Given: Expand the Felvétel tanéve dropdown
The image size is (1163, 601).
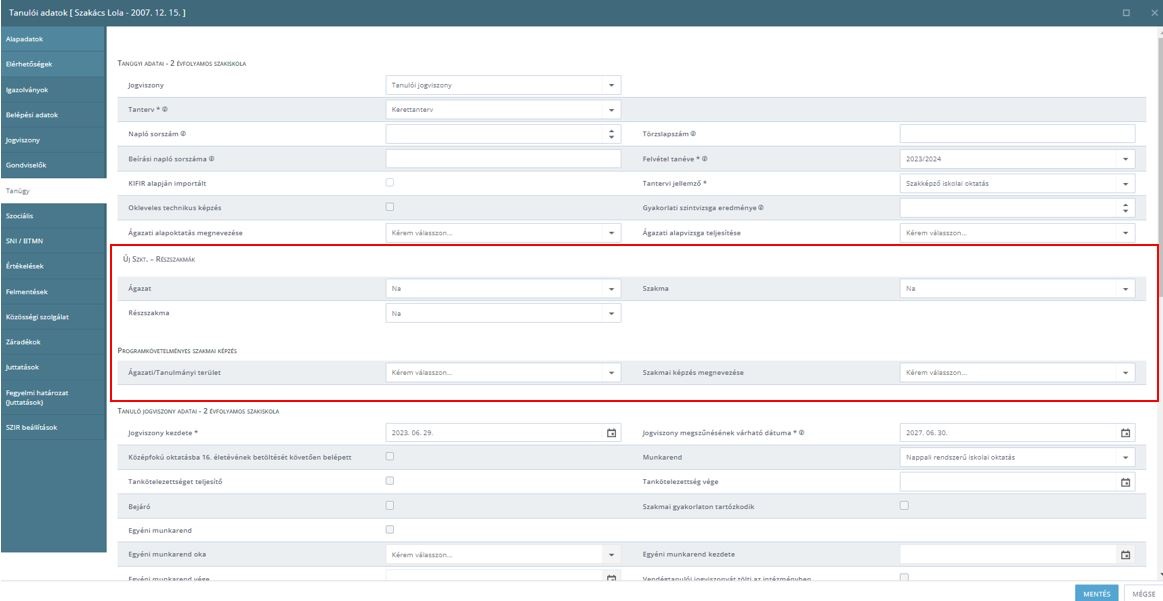Looking at the screenshot, I should 1017,159.
